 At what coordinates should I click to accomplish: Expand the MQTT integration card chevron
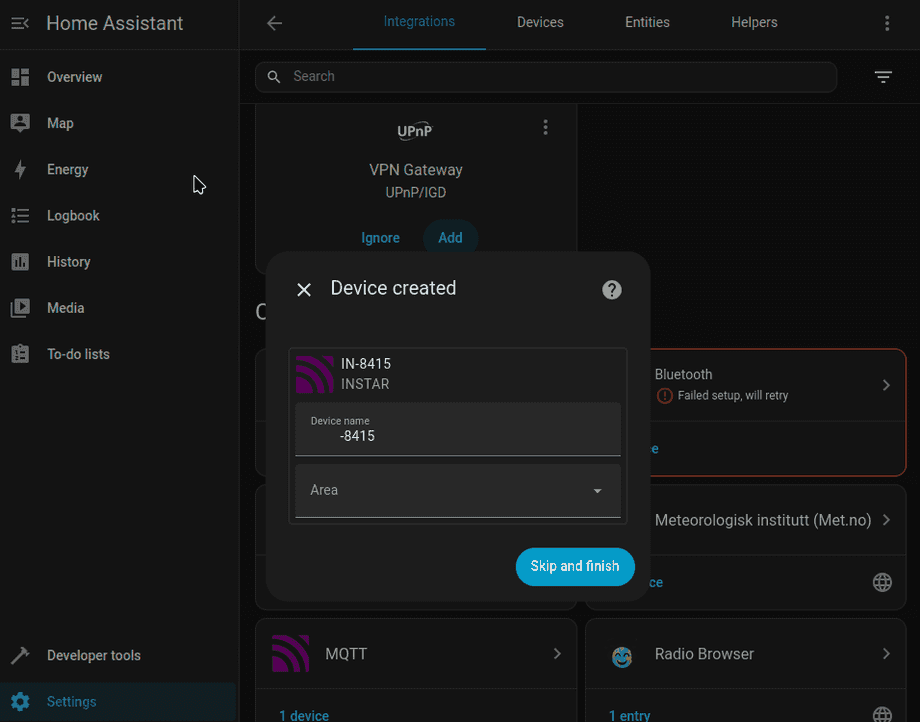coord(557,654)
